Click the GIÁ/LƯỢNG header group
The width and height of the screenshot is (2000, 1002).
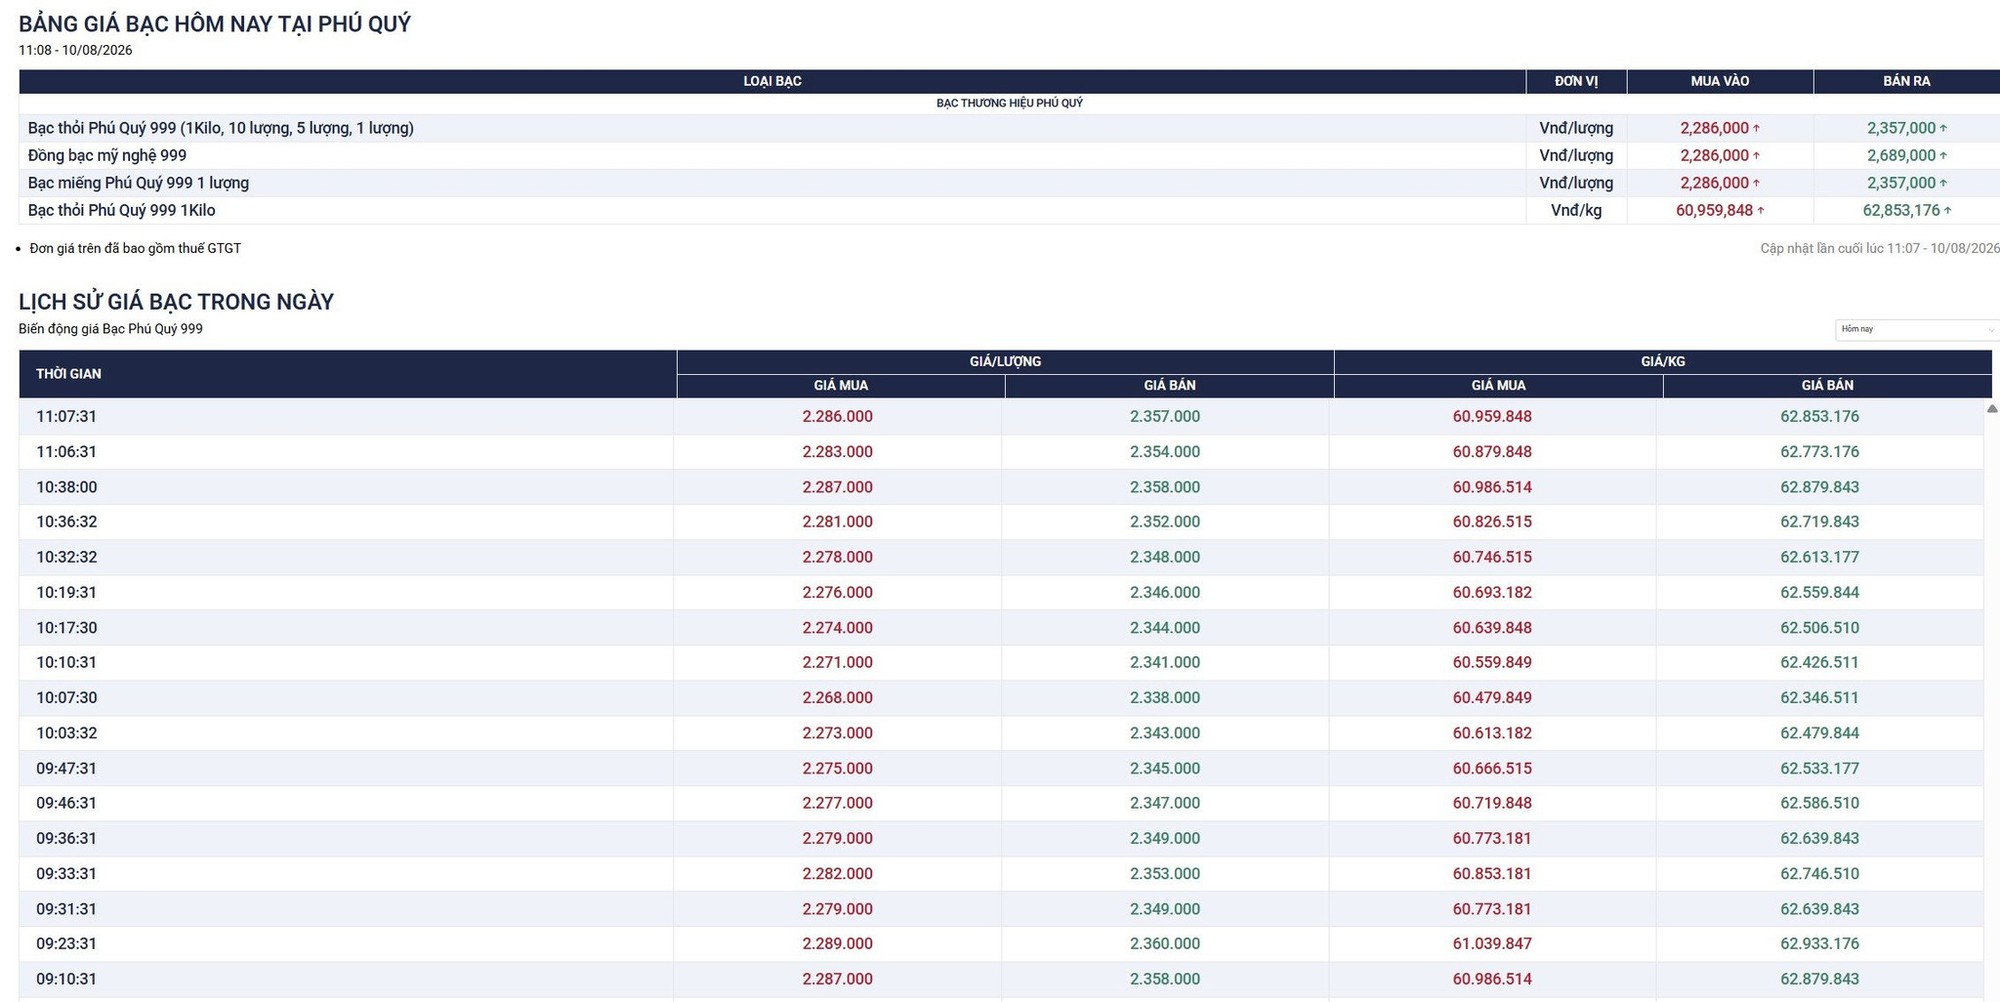tap(1005, 361)
